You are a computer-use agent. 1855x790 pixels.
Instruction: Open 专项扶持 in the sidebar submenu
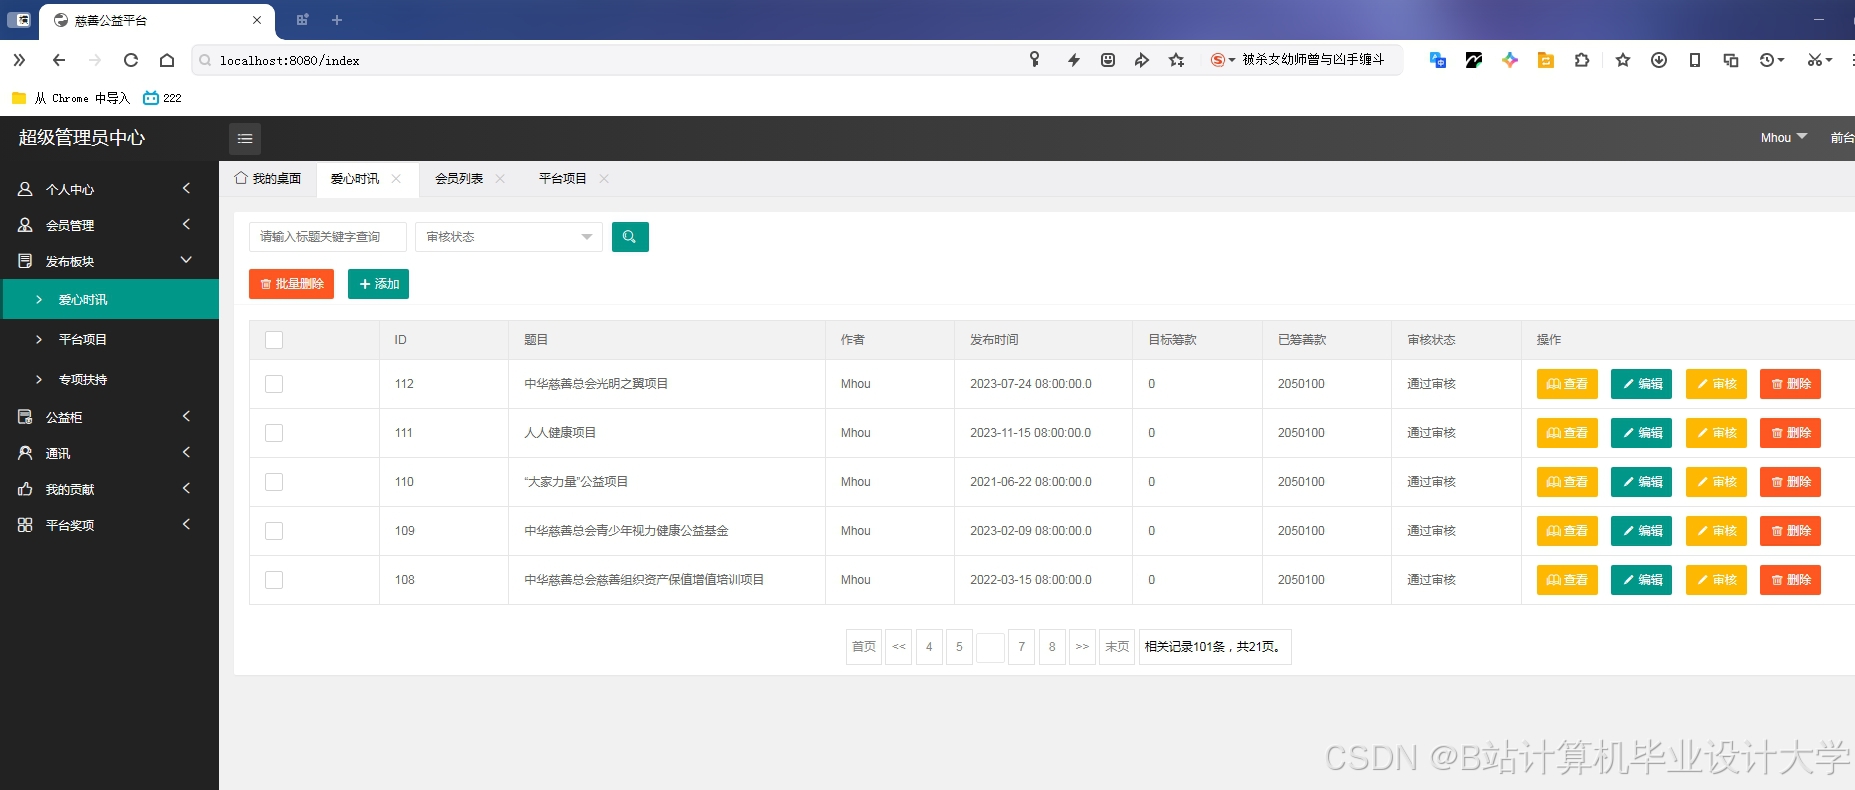[109, 379]
